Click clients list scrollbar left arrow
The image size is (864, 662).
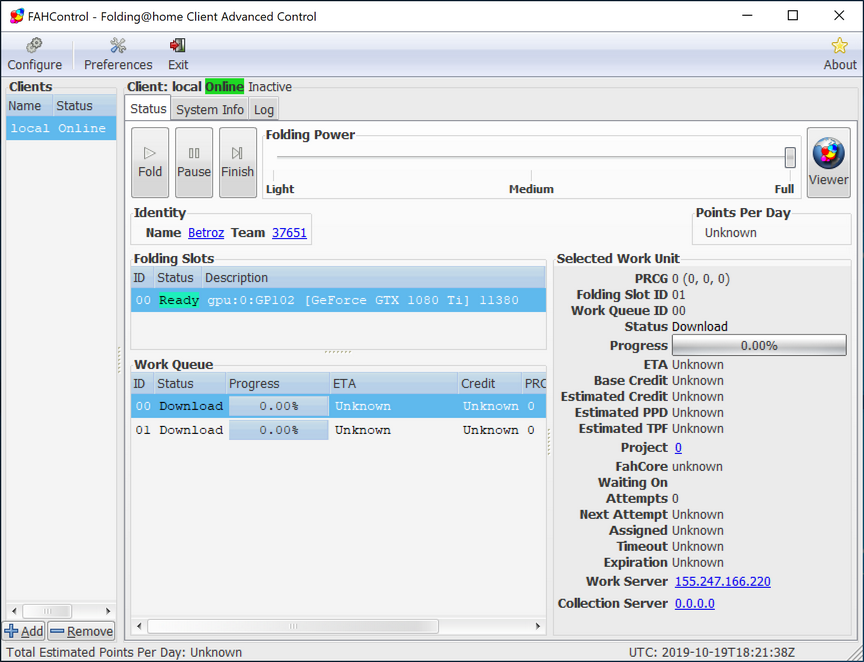tap(14, 611)
